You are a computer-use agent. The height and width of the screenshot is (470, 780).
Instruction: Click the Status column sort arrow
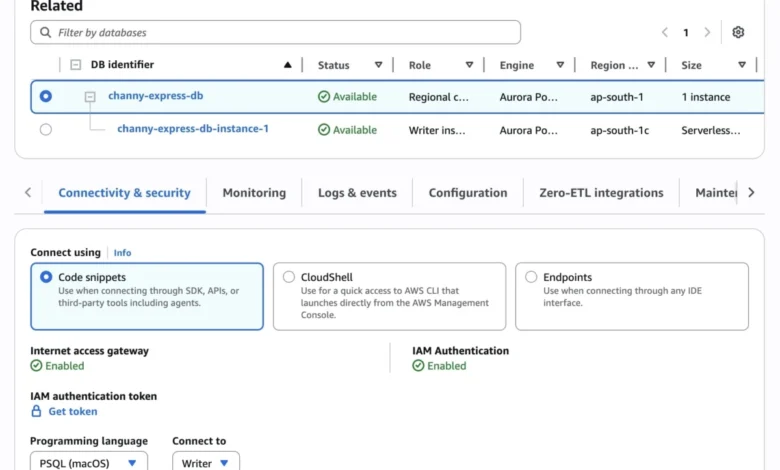[378, 65]
